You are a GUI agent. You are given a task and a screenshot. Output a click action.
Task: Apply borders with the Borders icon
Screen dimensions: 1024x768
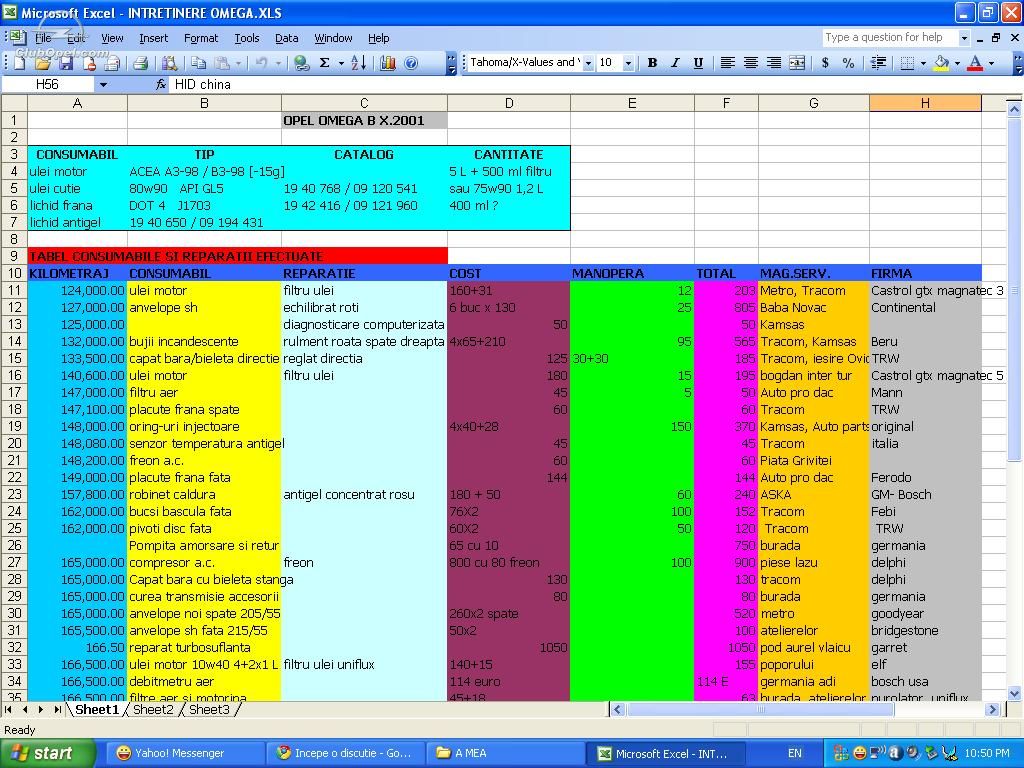tap(907, 63)
